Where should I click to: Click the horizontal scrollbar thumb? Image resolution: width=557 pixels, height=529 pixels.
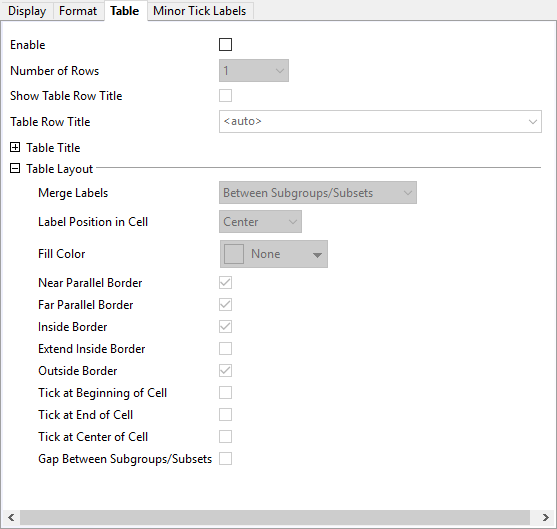click(275, 517)
